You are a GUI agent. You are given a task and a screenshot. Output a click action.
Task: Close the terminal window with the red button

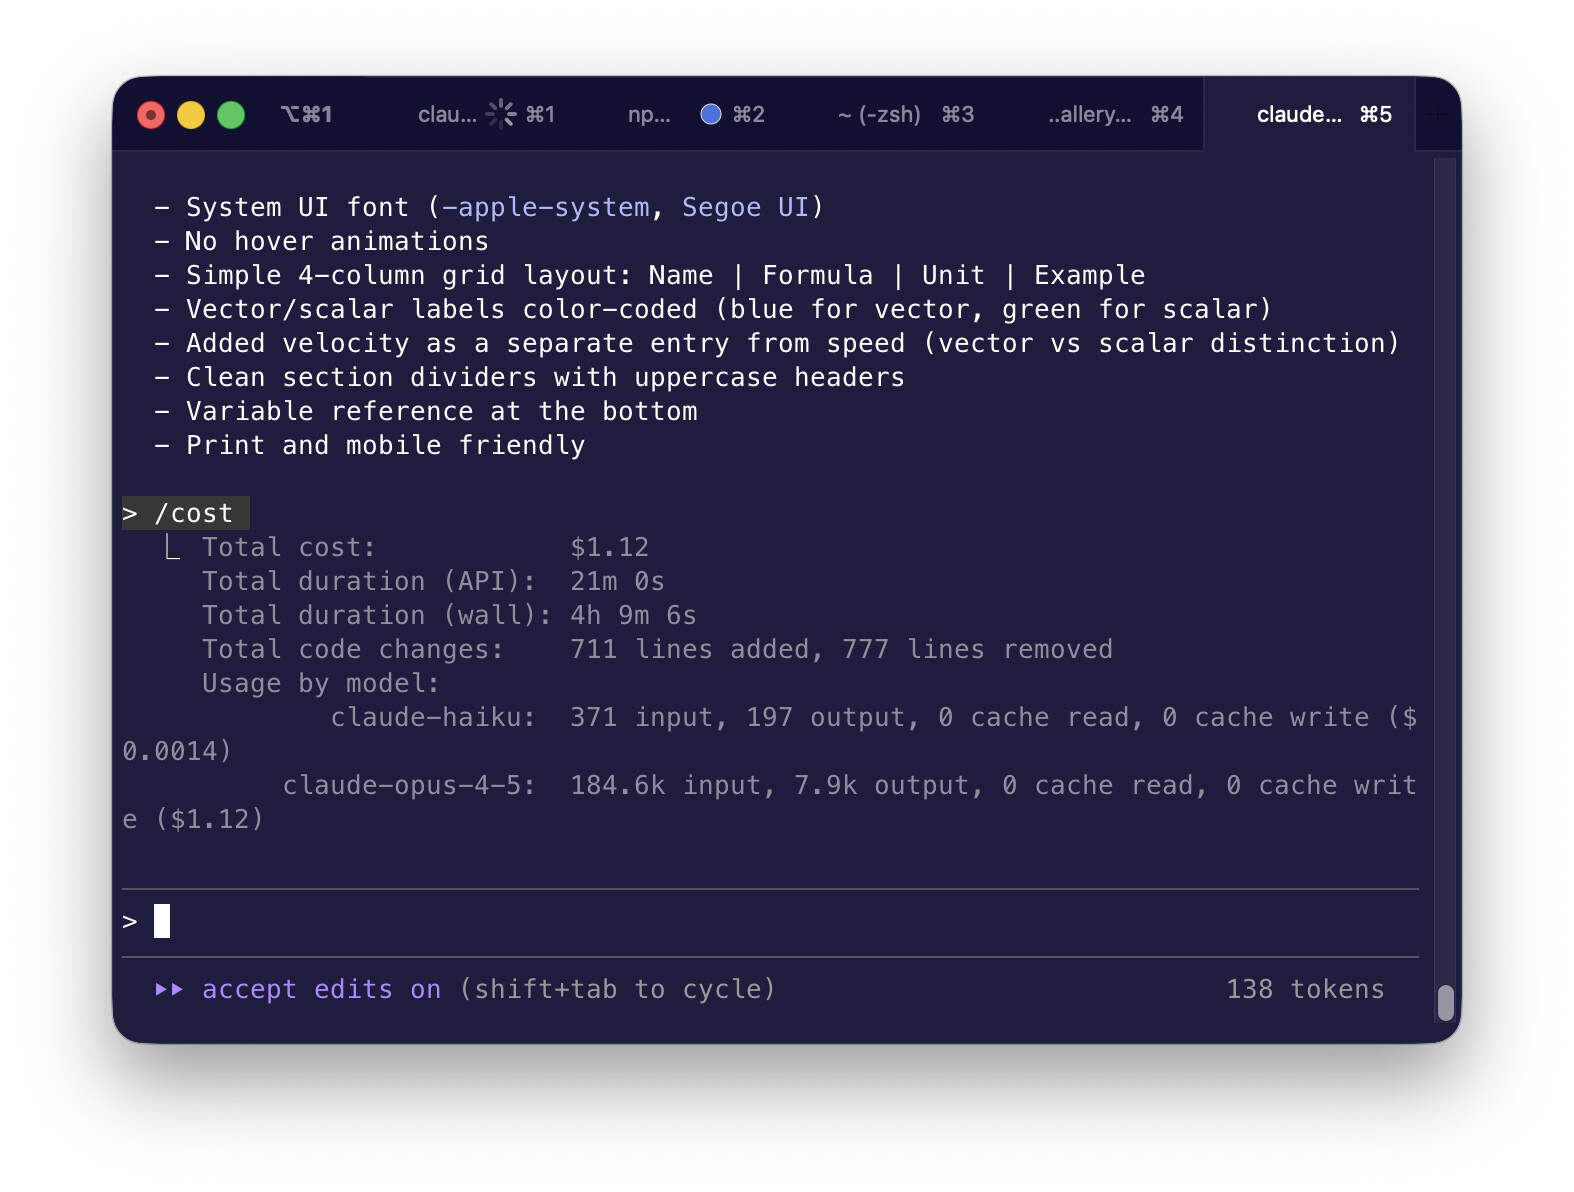(x=151, y=115)
